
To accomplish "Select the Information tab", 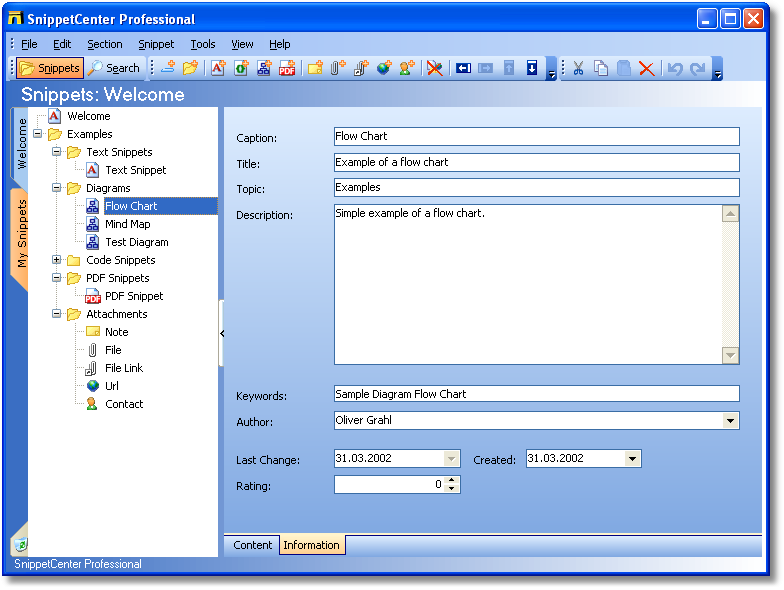I will coord(311,545).
